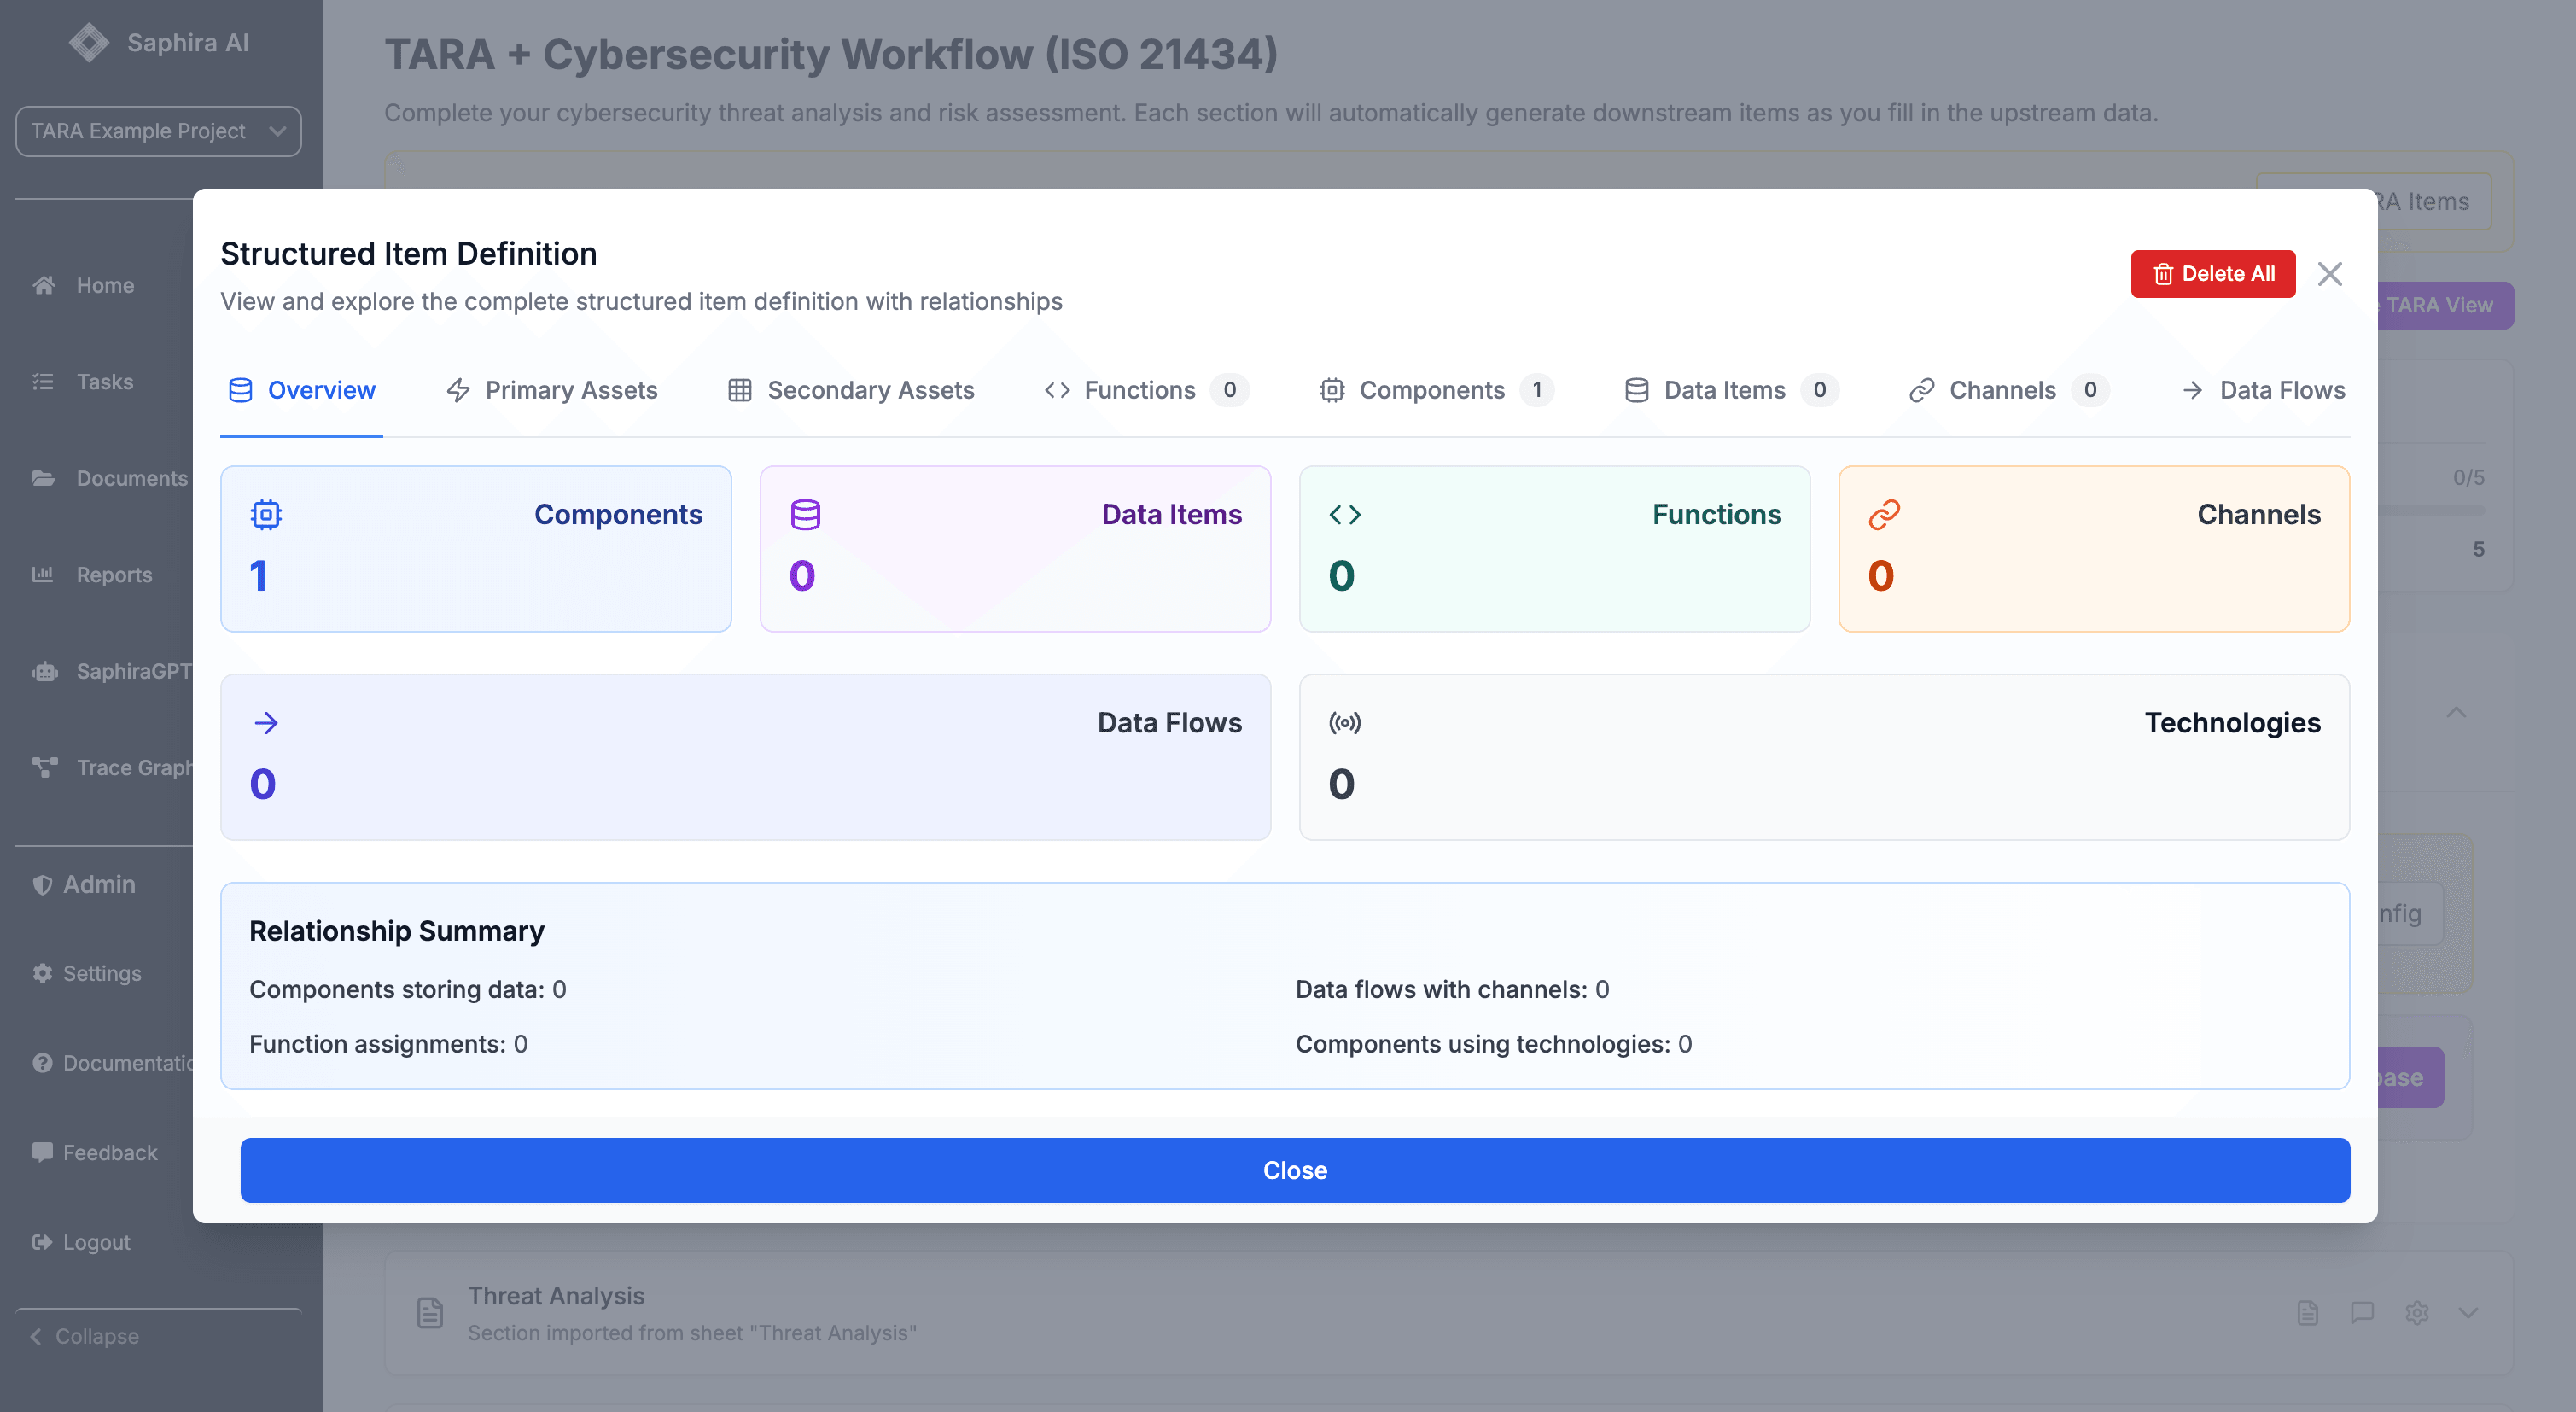The height and width of the screenshot is (1412, 2576).
Task: Open the Data Flows tab
Action: pos(2263,390)
